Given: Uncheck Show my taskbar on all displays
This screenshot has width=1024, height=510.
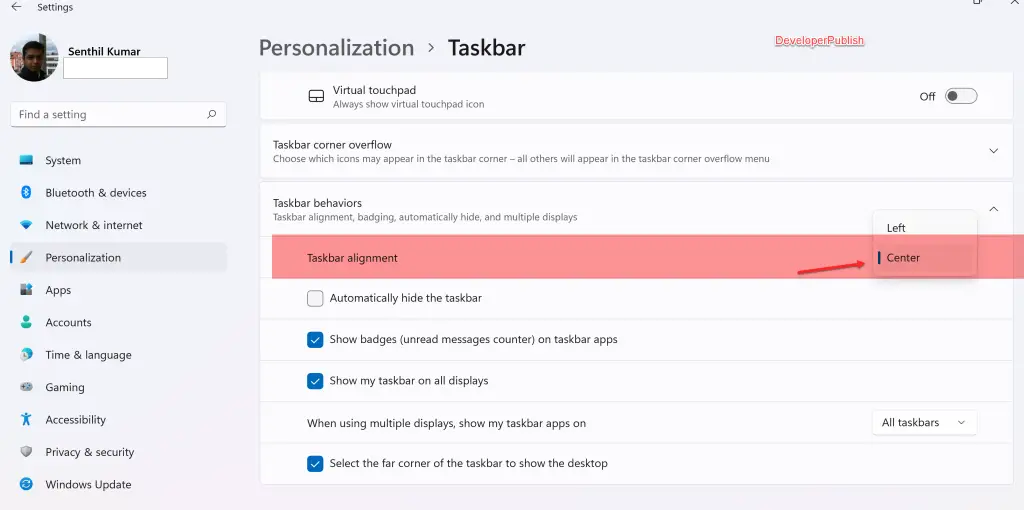Looking at the screenshot, I should tap(315, 381).
